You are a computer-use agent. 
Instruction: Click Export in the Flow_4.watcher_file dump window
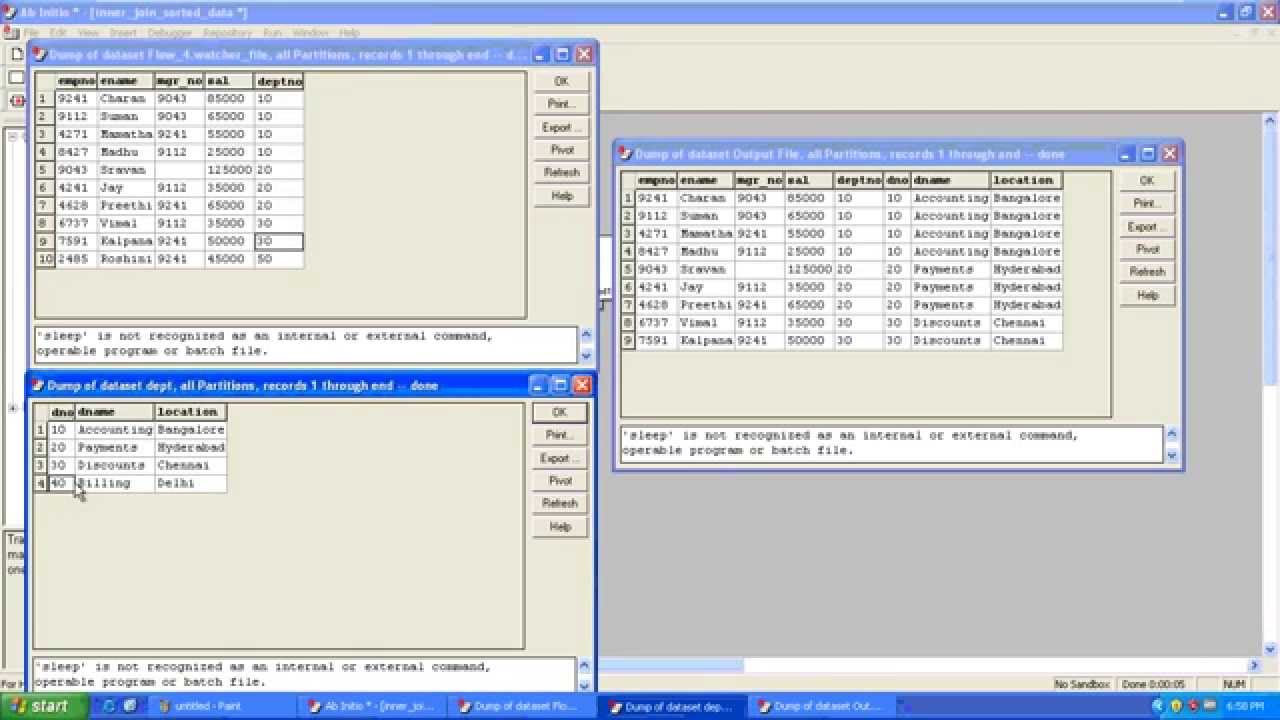click(561, 127)
